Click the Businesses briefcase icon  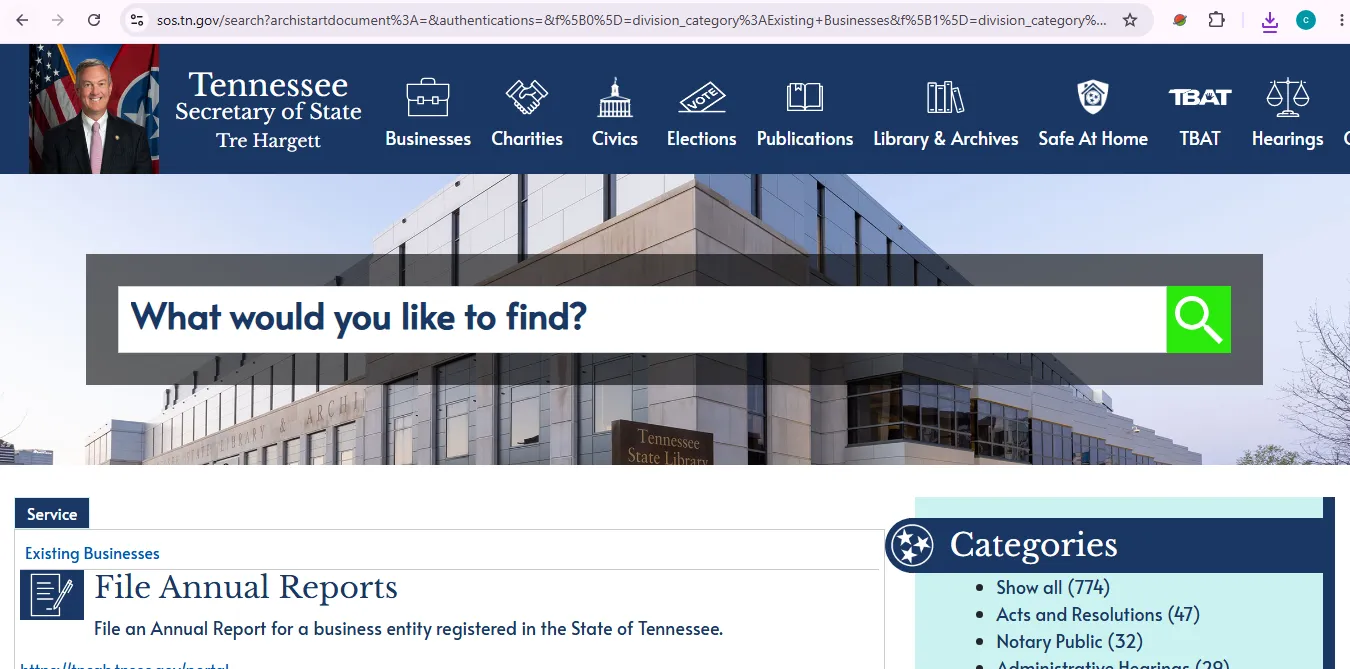(x=428, y=97)
